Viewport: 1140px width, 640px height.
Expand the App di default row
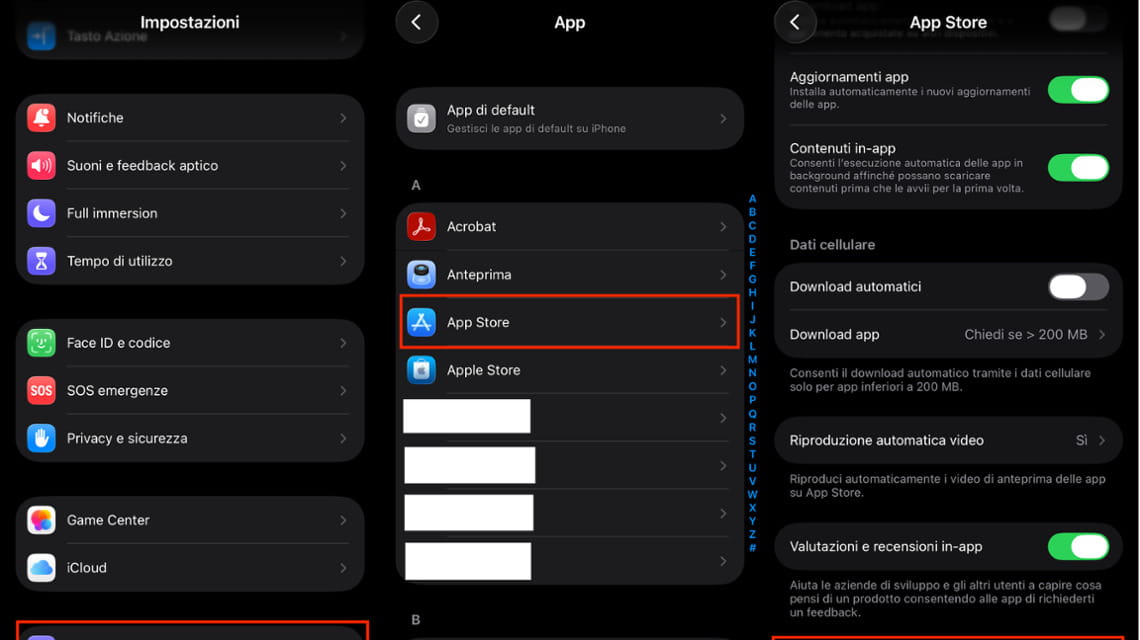569,119
